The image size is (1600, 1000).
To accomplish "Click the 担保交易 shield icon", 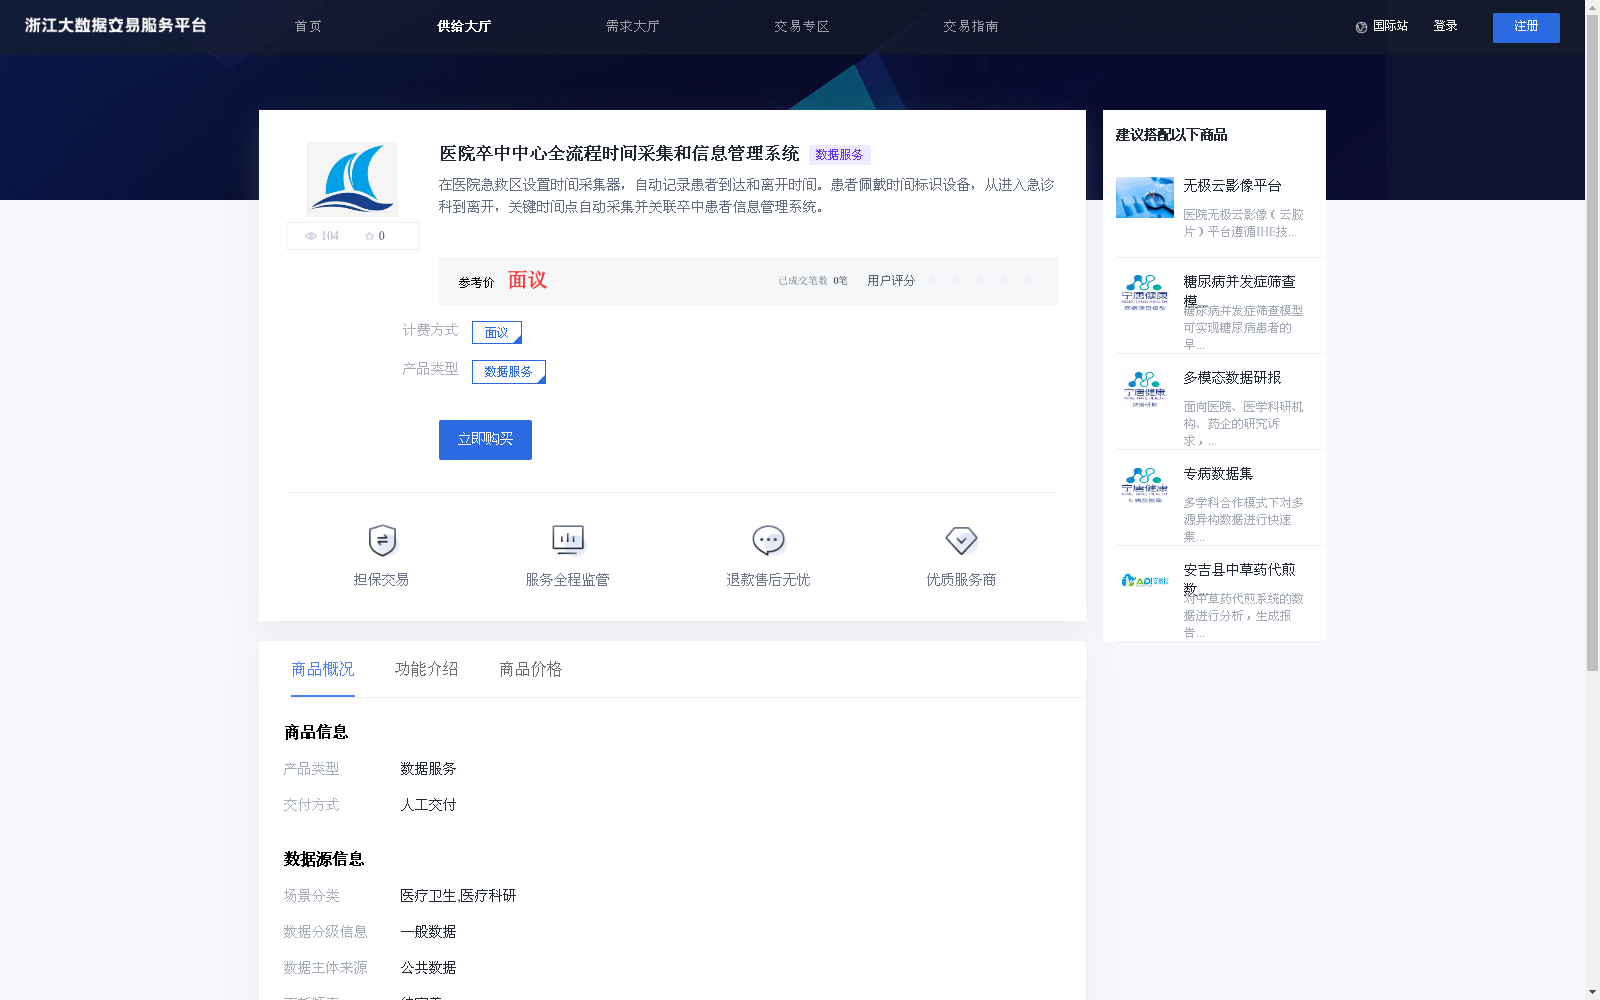I will [x=382, y=540].
